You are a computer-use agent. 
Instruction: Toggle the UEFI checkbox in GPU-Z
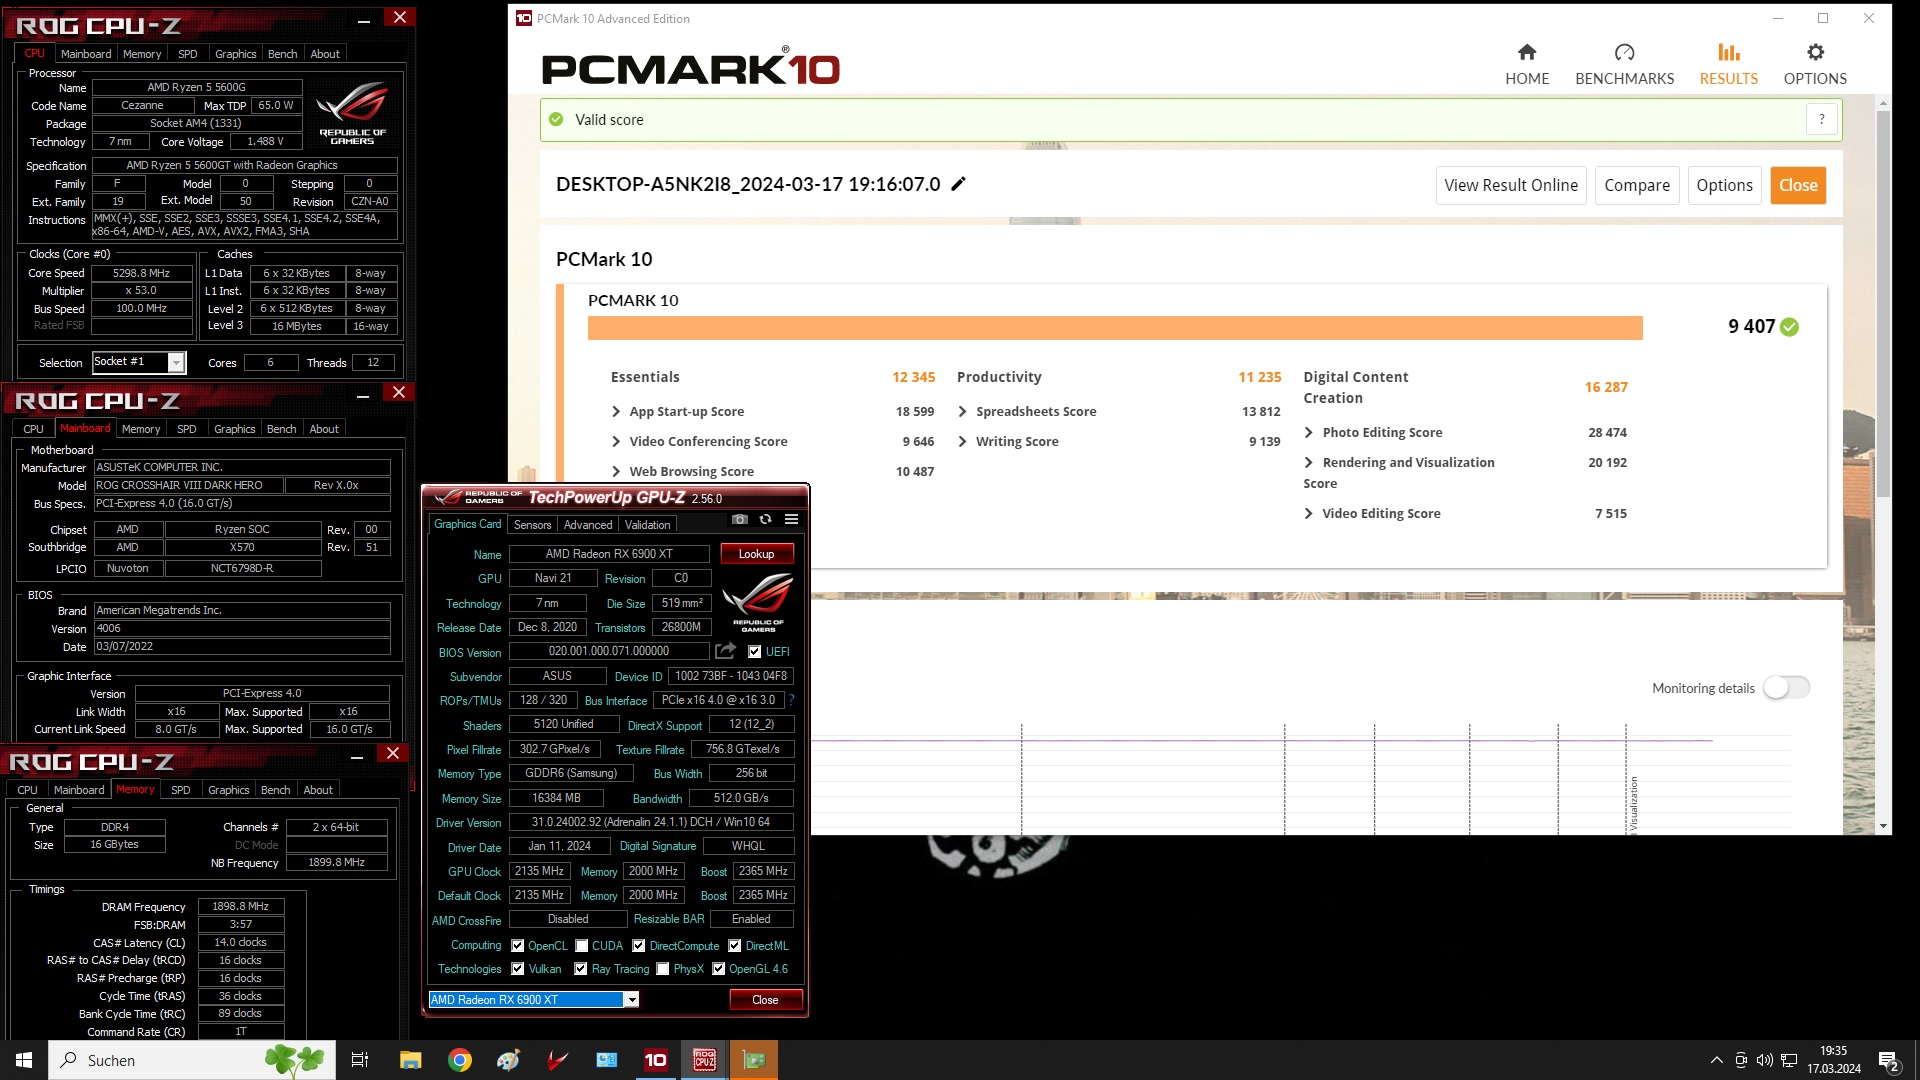pyautogui.click(x=754, y=652)
